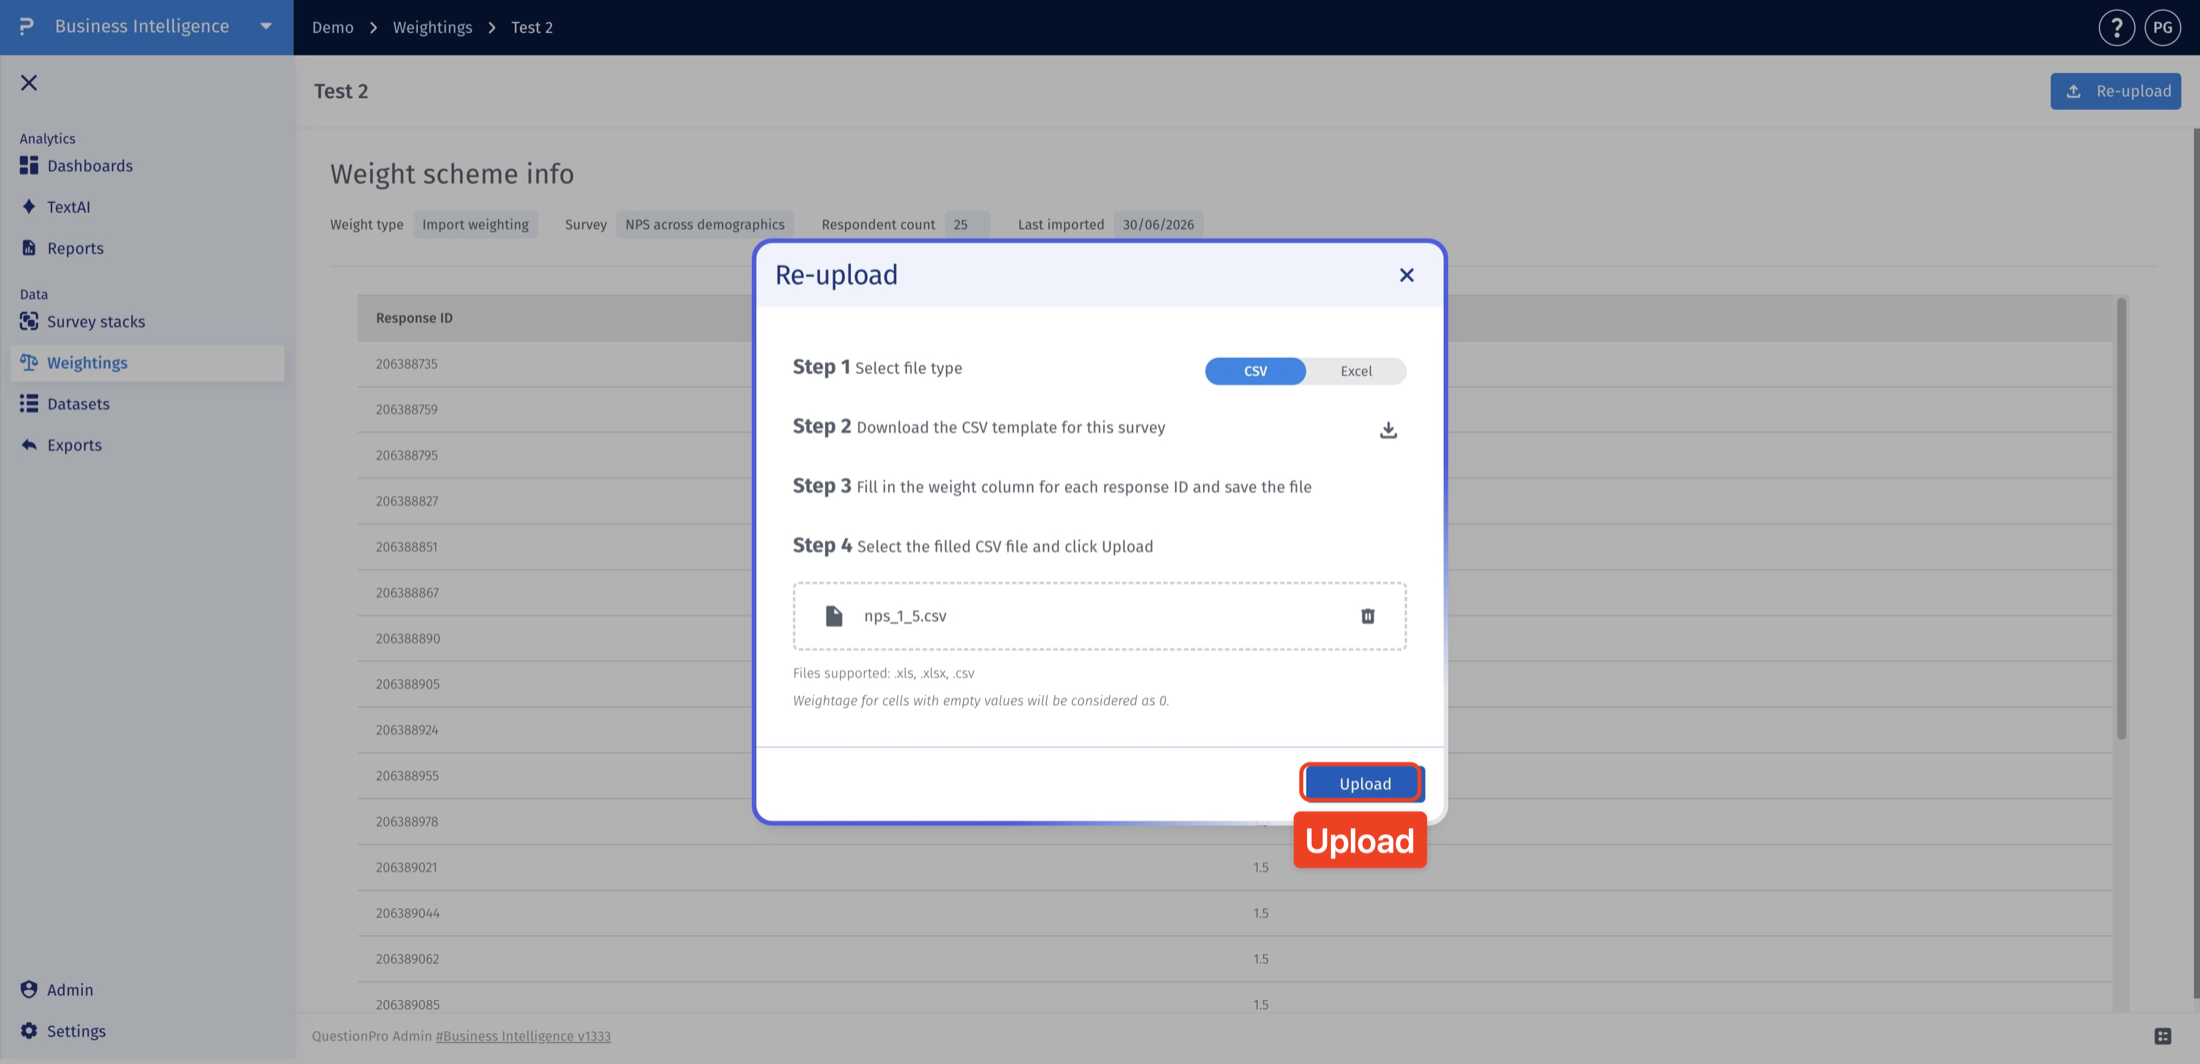Click the Re-upload button at top right
The image size is (2200, 1064).
click(x=2115, y=91)
